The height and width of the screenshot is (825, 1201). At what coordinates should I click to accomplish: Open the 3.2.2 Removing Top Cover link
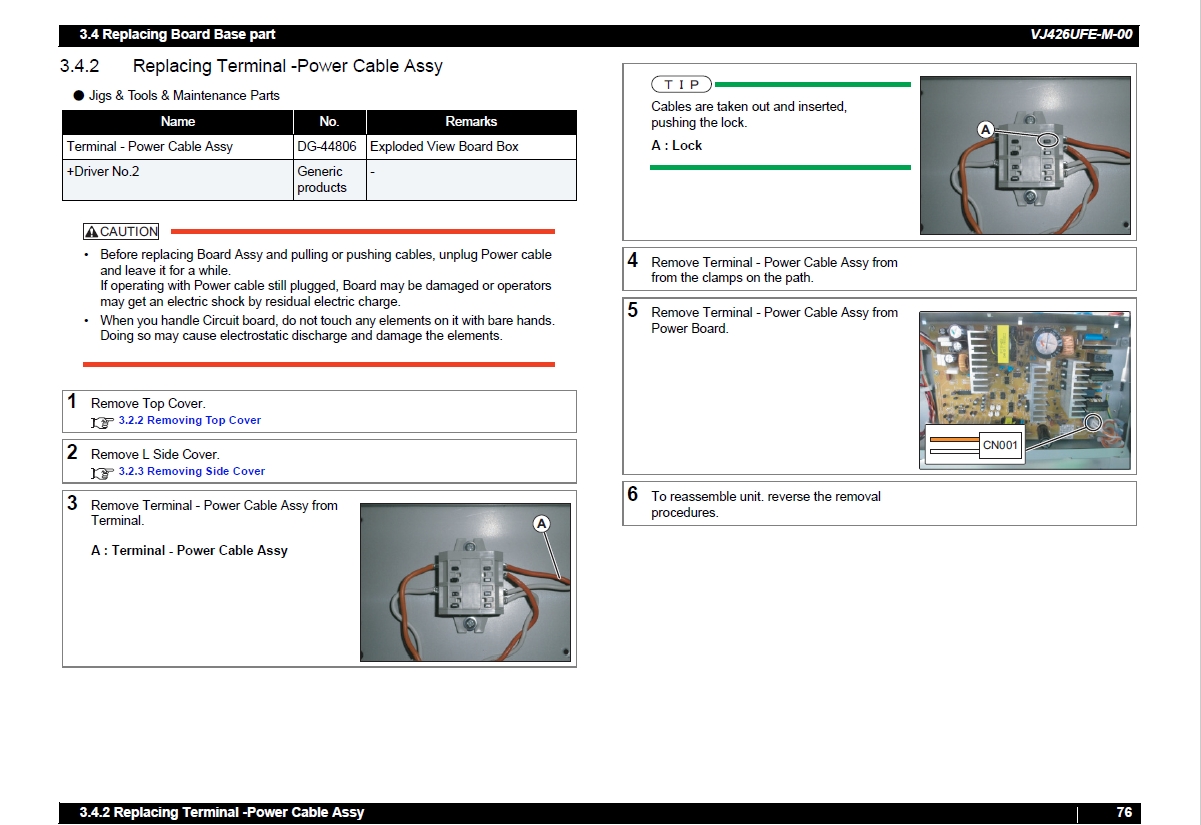(189, 421)
